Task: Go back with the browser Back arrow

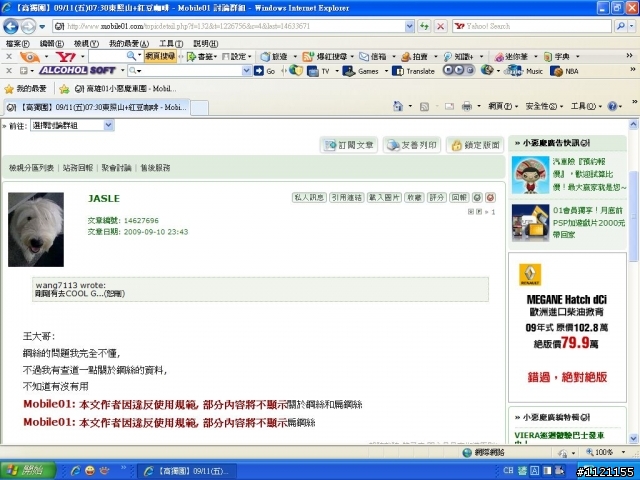Action: pyautogui.click(x=11, y=27)
